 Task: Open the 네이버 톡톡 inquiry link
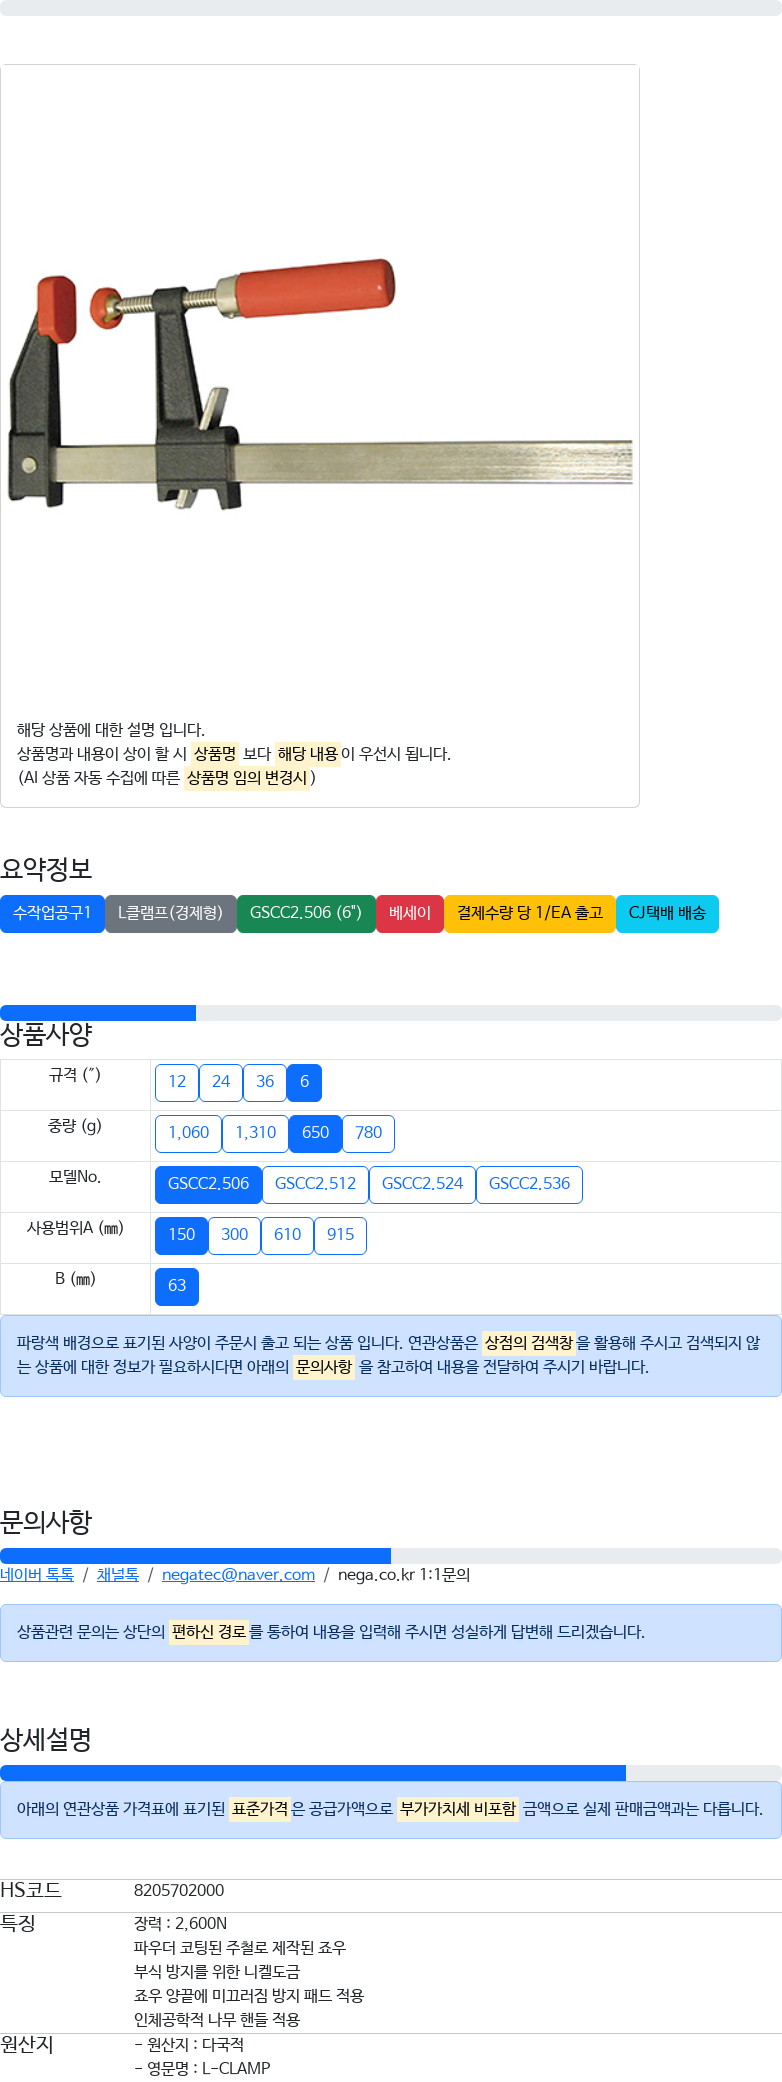tap(37, 1575)
